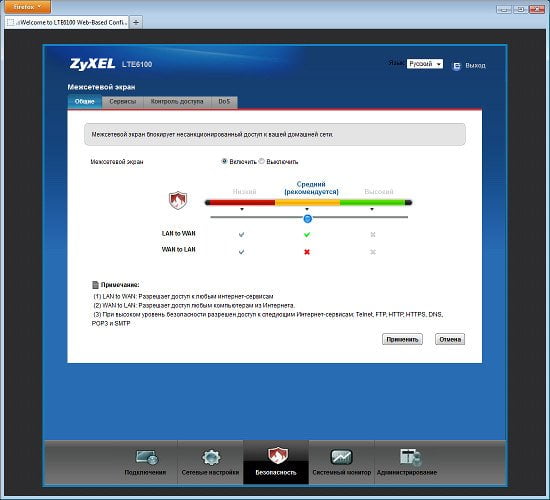Click the grey WAN to LAN cross under Высокий
Screen dimensions: 550x500
click(x=373, y=252)
